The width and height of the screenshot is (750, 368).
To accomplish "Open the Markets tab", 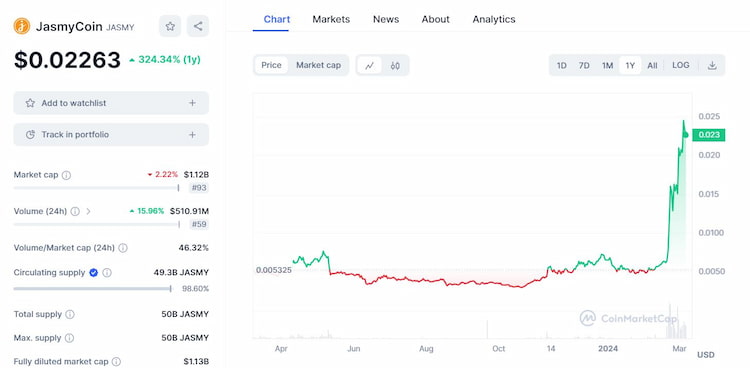I will click(331, 19).
